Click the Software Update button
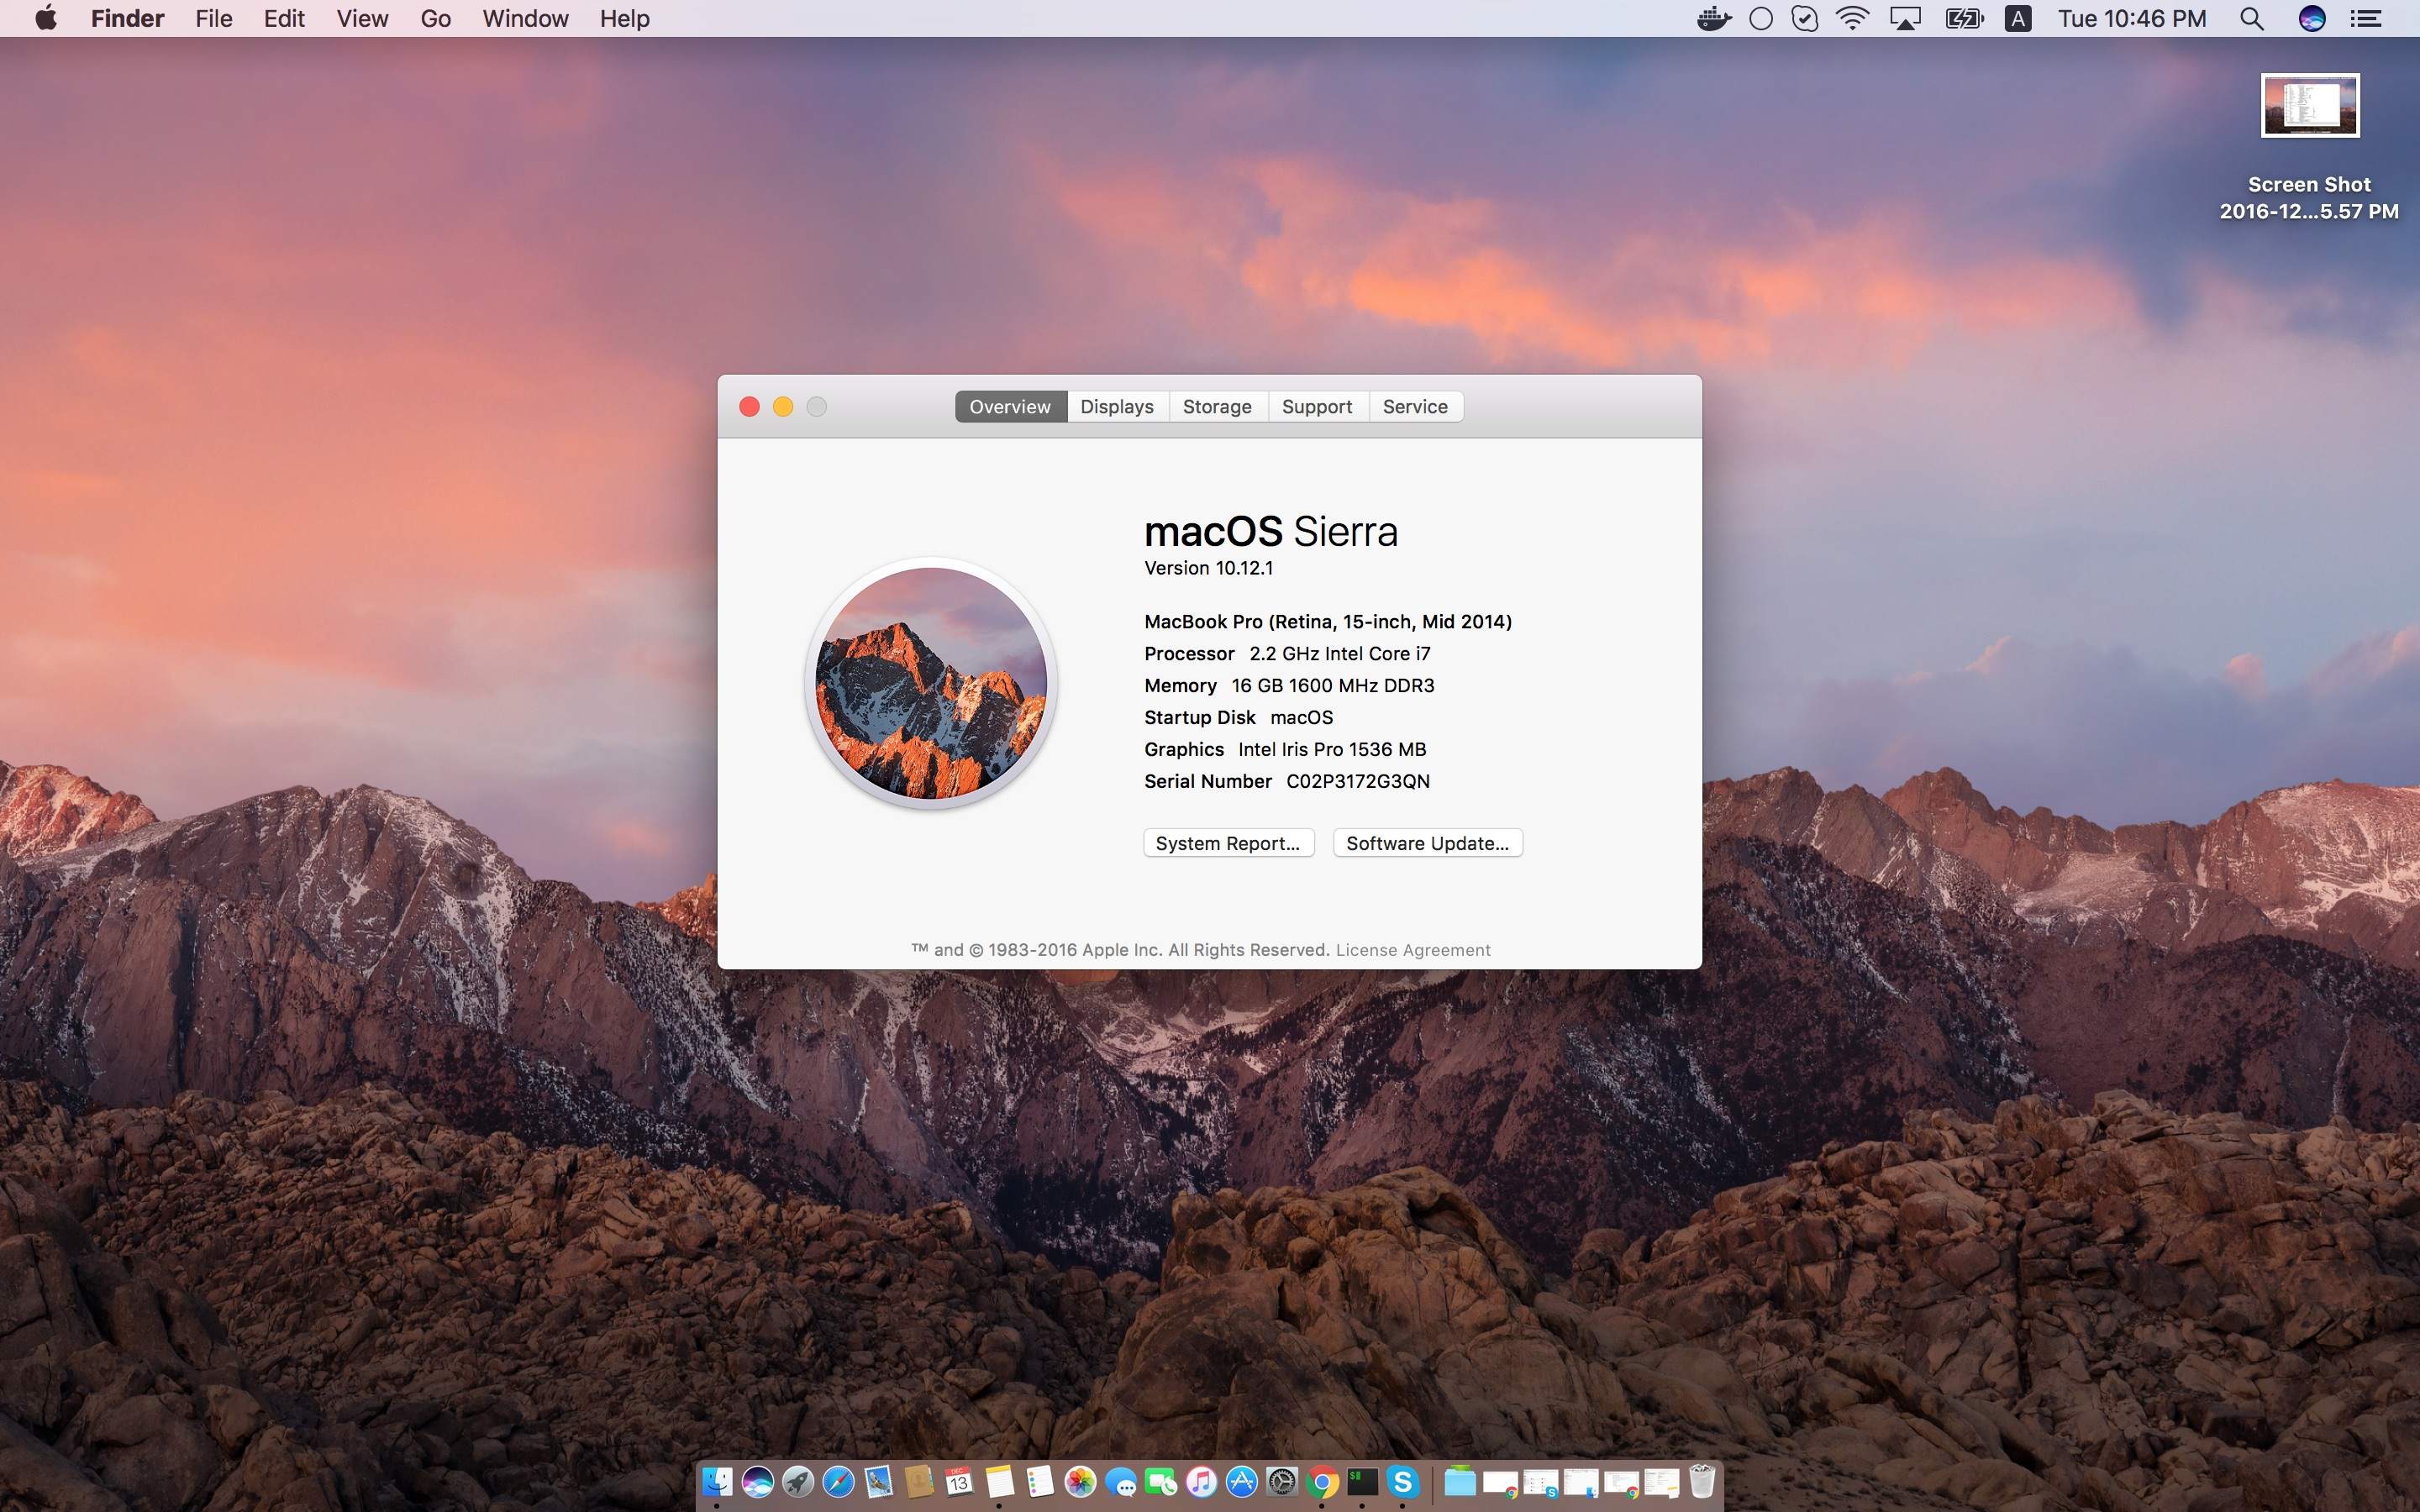 click(1427, 843)
